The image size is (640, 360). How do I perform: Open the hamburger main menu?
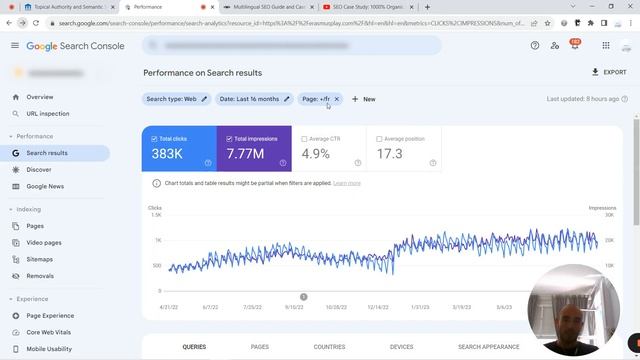click(15, 45)
